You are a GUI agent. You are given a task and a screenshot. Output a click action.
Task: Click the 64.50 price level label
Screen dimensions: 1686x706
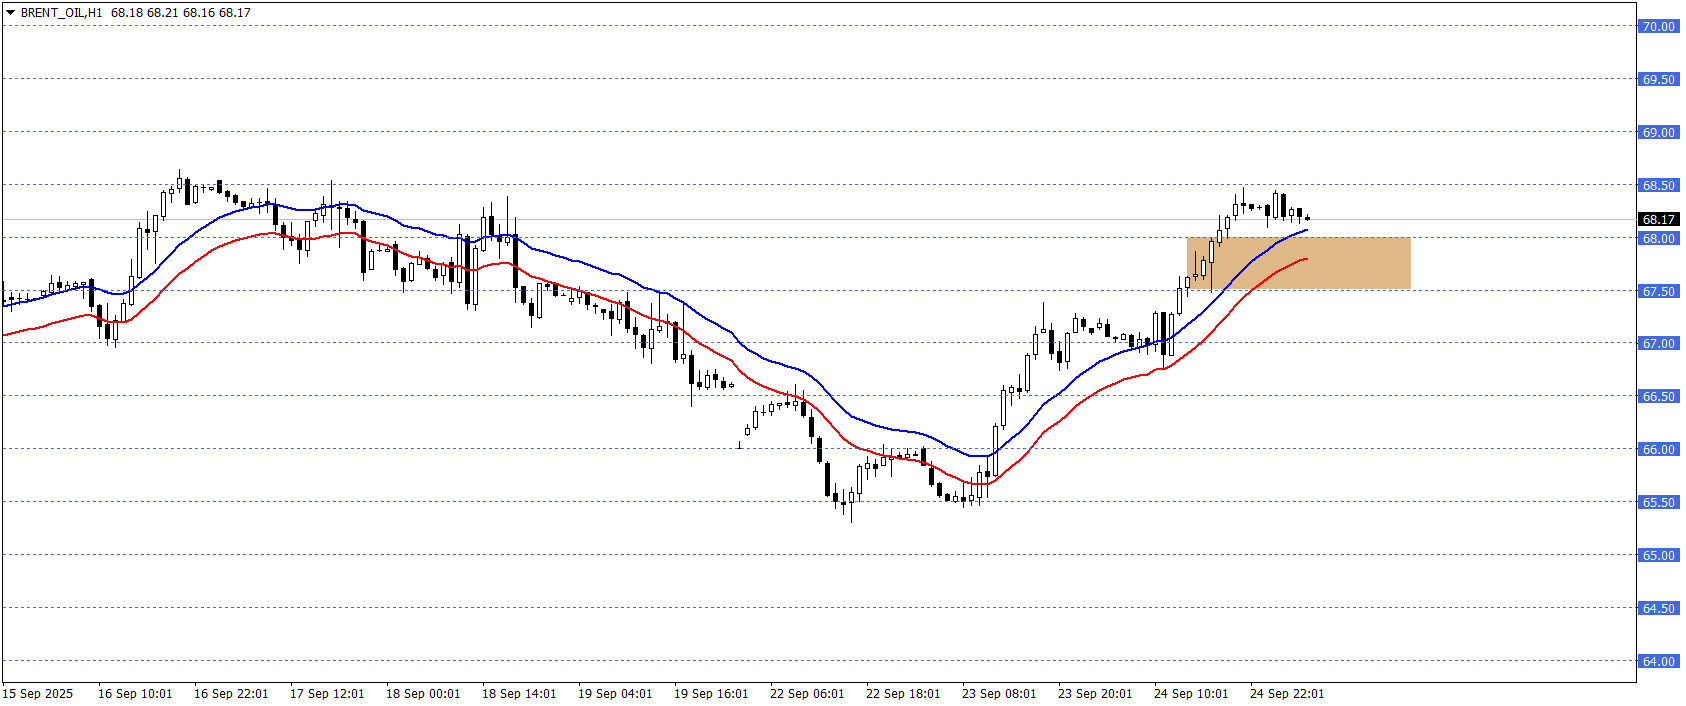(x=1658, y=608)
